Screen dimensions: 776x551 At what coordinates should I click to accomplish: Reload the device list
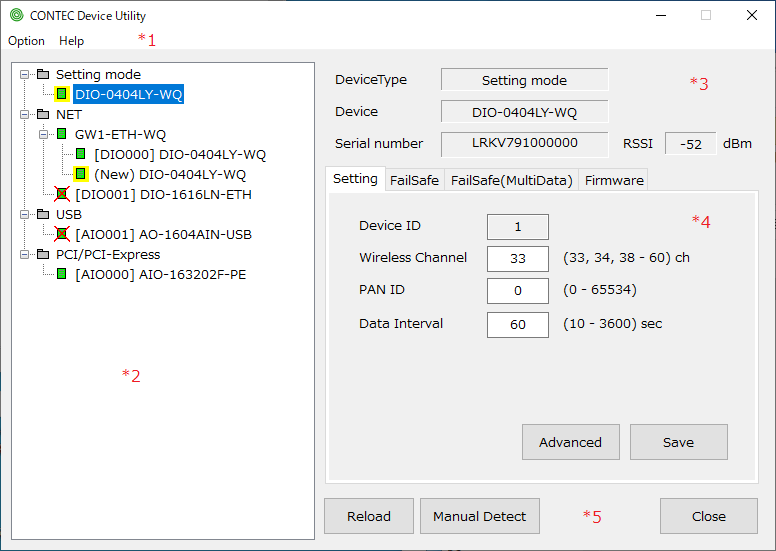coord(369,516)
